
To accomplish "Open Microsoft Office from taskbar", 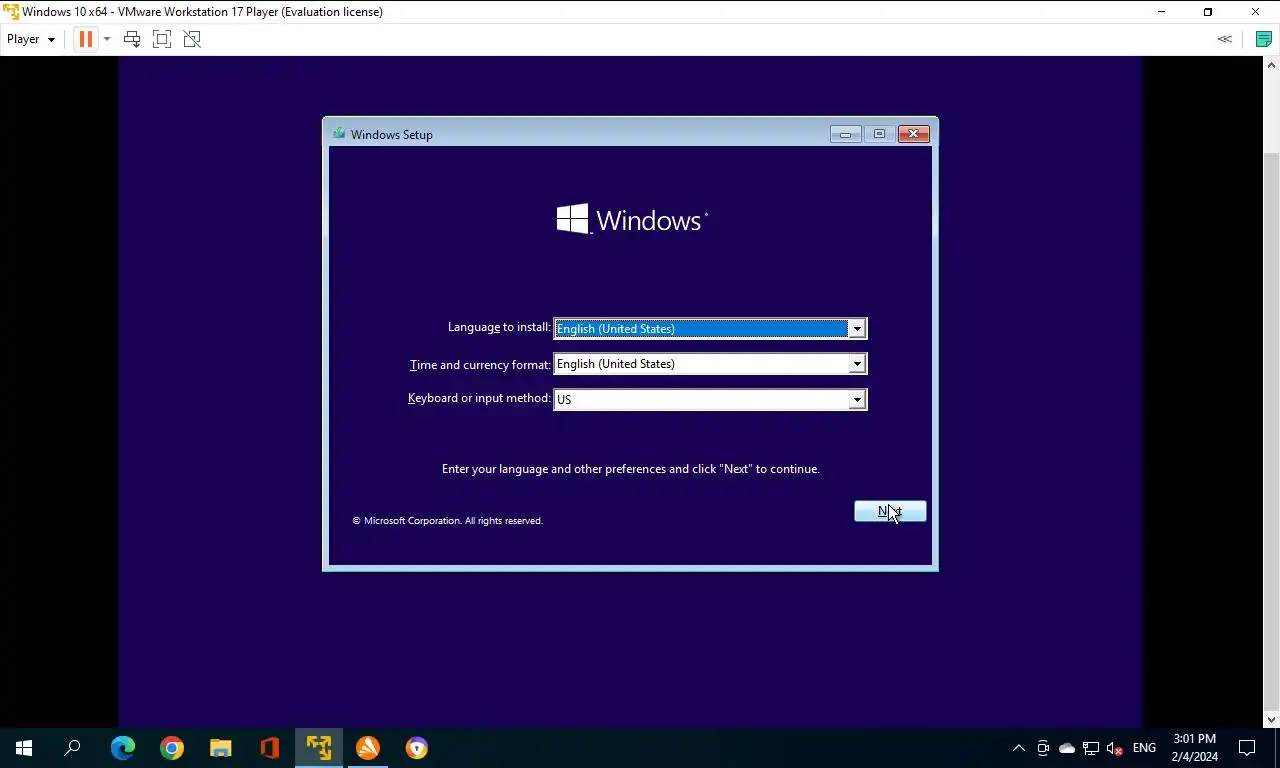I will (x=270, y=748).
